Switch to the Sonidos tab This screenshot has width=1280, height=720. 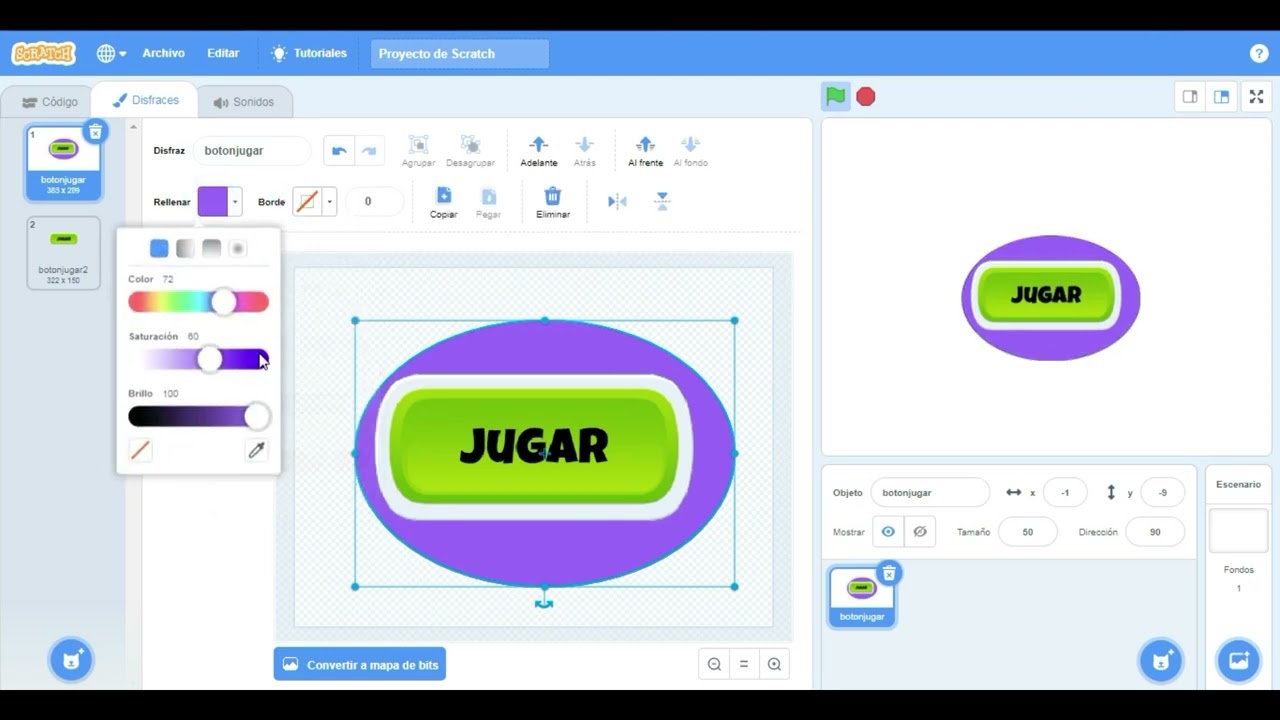click(244, 102)
